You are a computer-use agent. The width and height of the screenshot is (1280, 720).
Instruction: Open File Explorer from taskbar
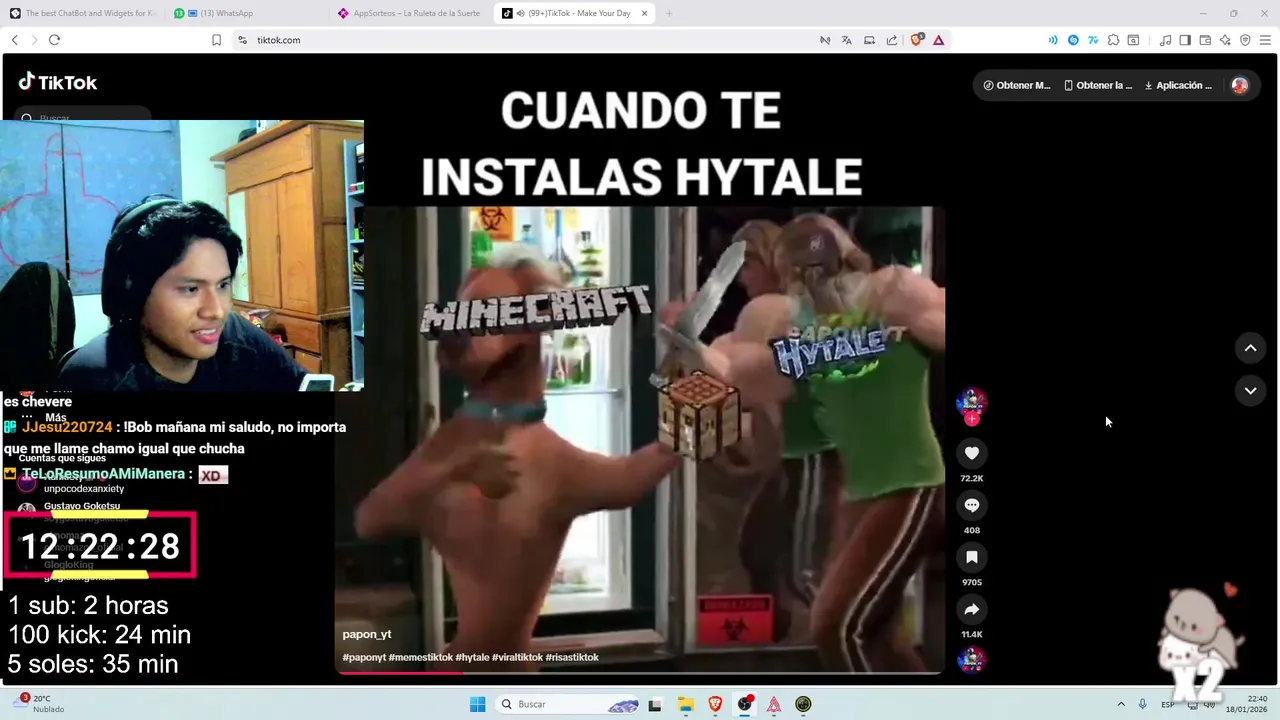pyautogui.click(x=685, y=704)
